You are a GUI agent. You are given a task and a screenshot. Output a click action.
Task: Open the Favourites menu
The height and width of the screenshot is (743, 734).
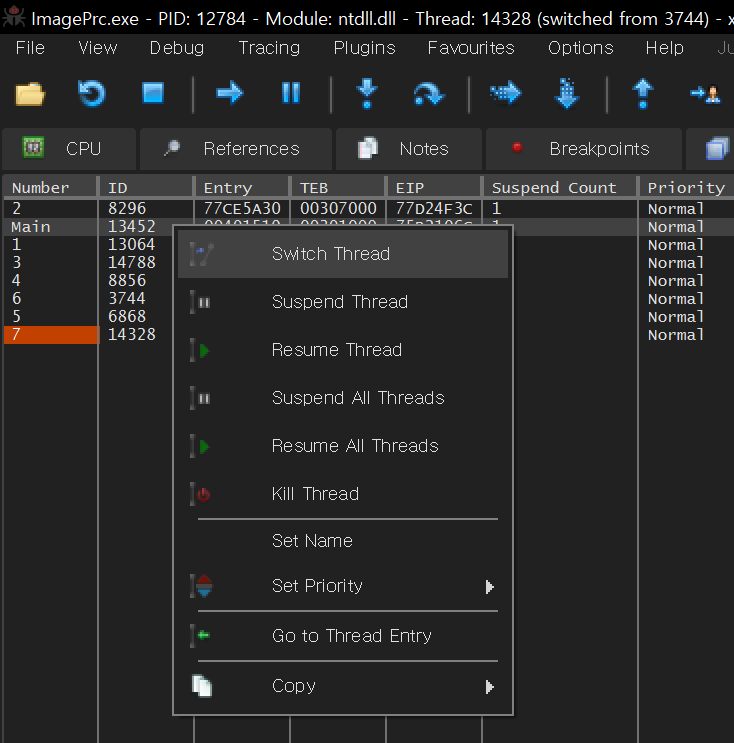pos(471,48)
